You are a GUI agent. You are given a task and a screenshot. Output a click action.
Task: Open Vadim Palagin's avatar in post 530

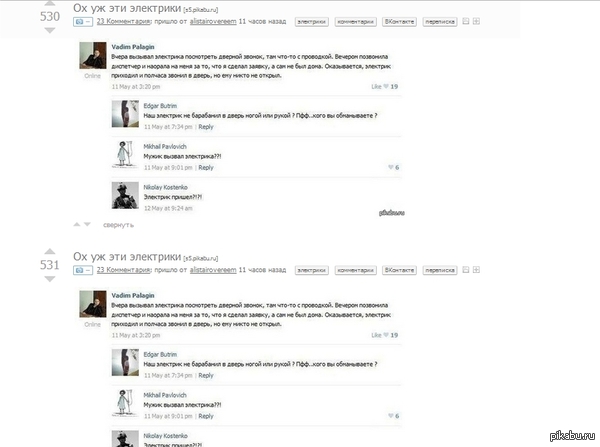[93, 55]
